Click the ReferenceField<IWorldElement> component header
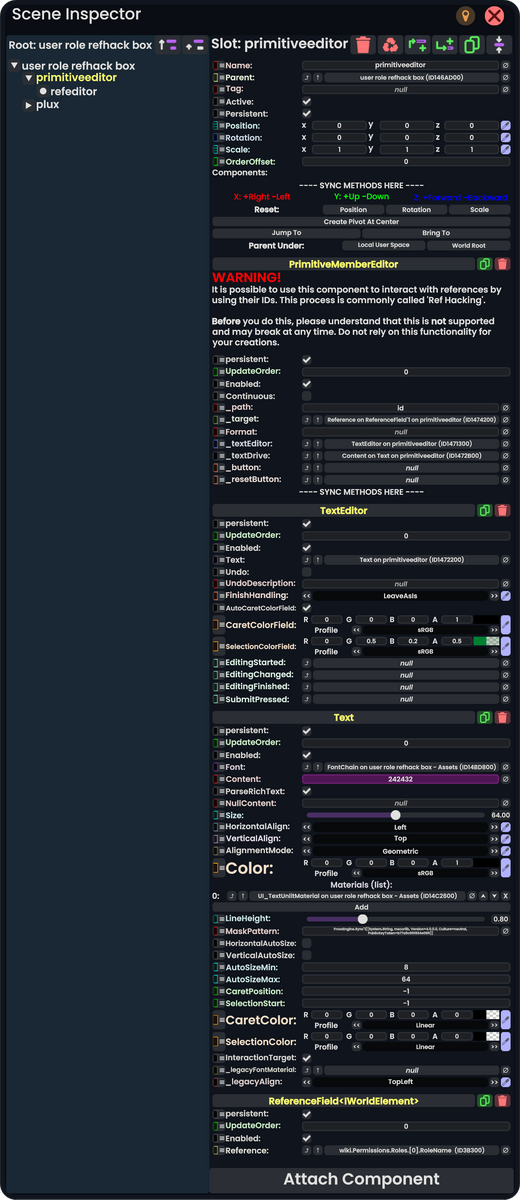 point(344,1100)
